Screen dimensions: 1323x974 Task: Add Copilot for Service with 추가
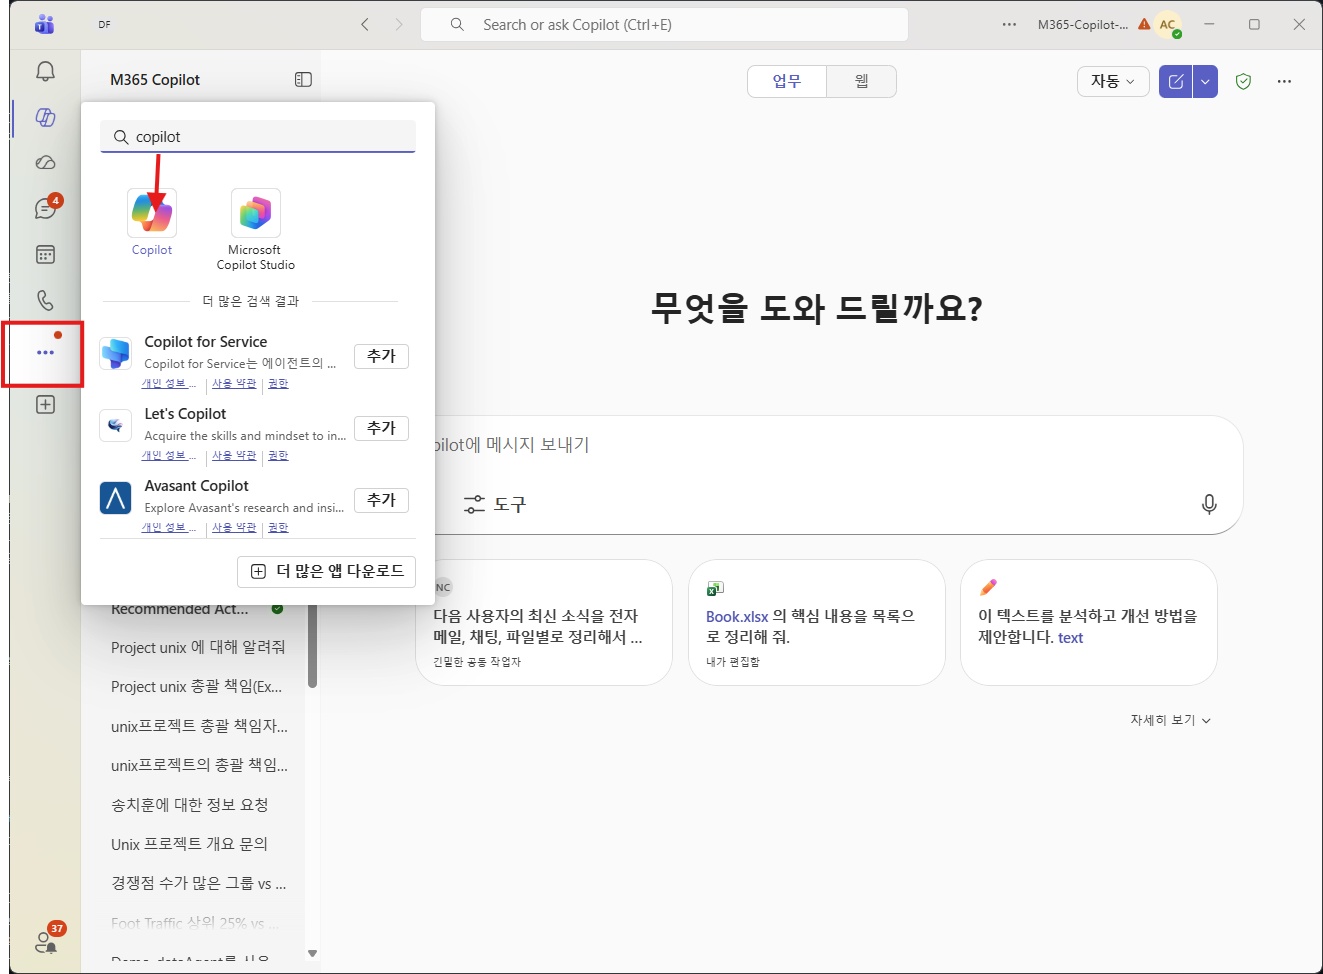[x=381, y=356]
